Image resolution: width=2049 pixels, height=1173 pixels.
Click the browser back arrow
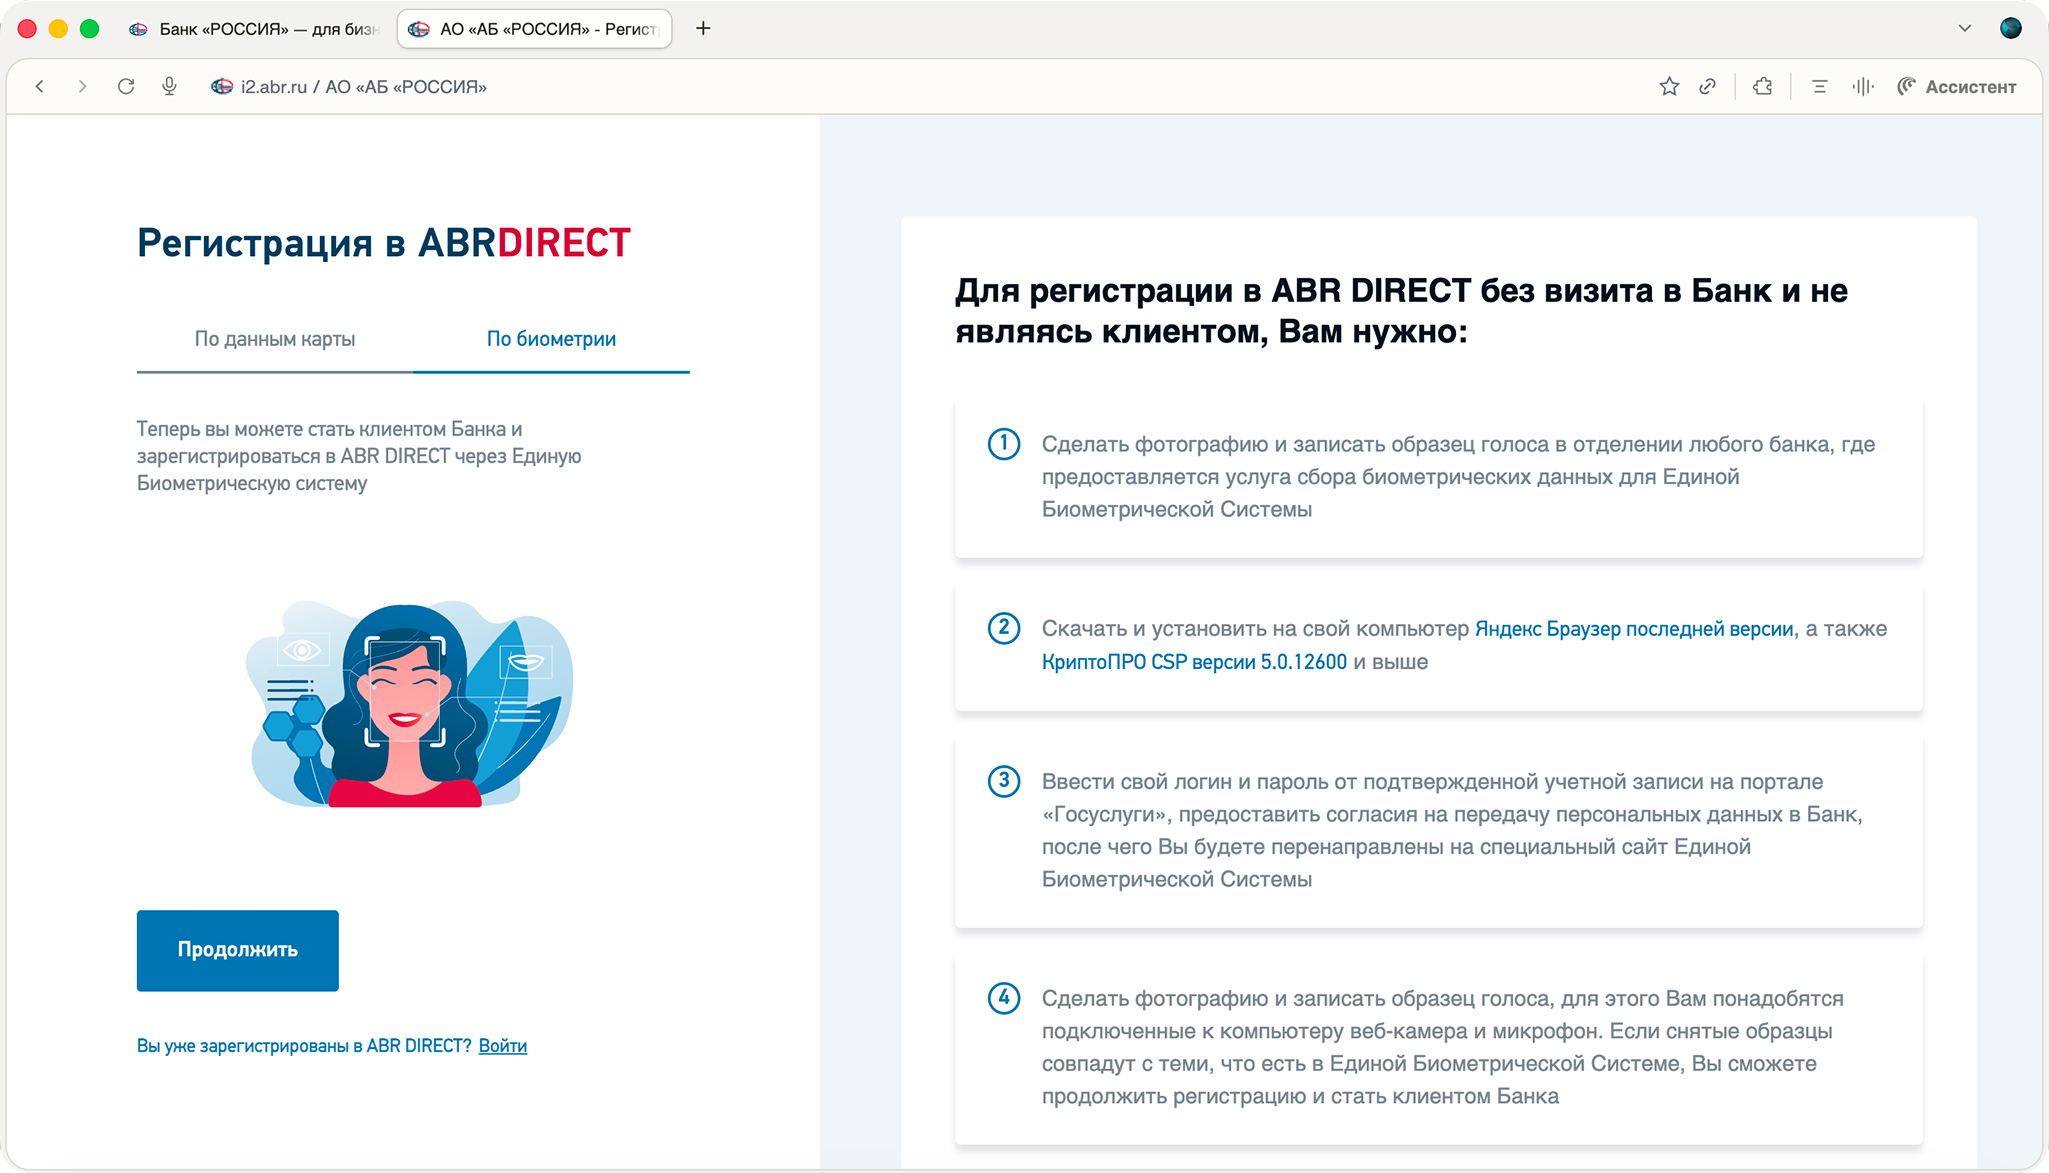(40, 87)
